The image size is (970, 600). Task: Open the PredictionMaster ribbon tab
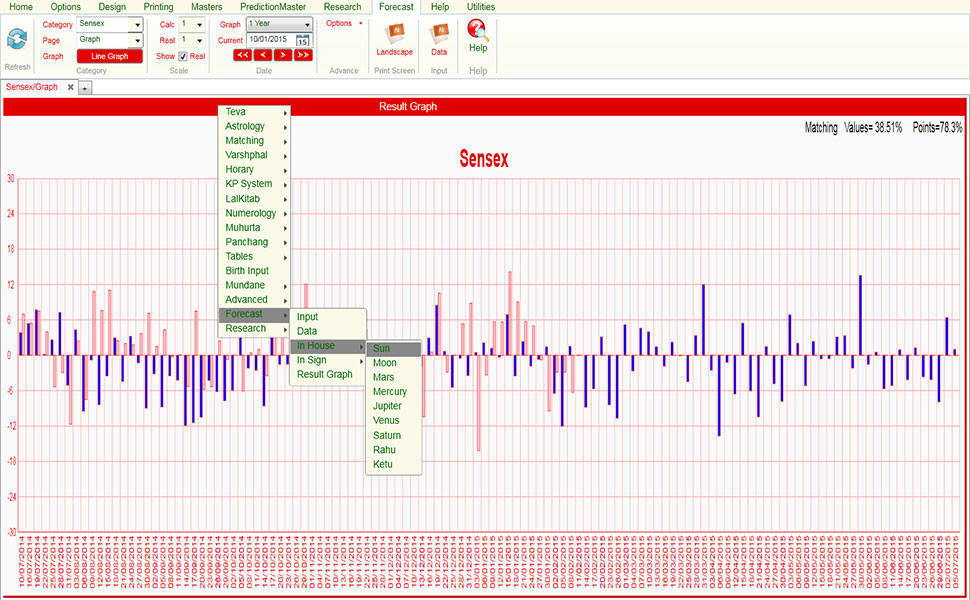273,7
